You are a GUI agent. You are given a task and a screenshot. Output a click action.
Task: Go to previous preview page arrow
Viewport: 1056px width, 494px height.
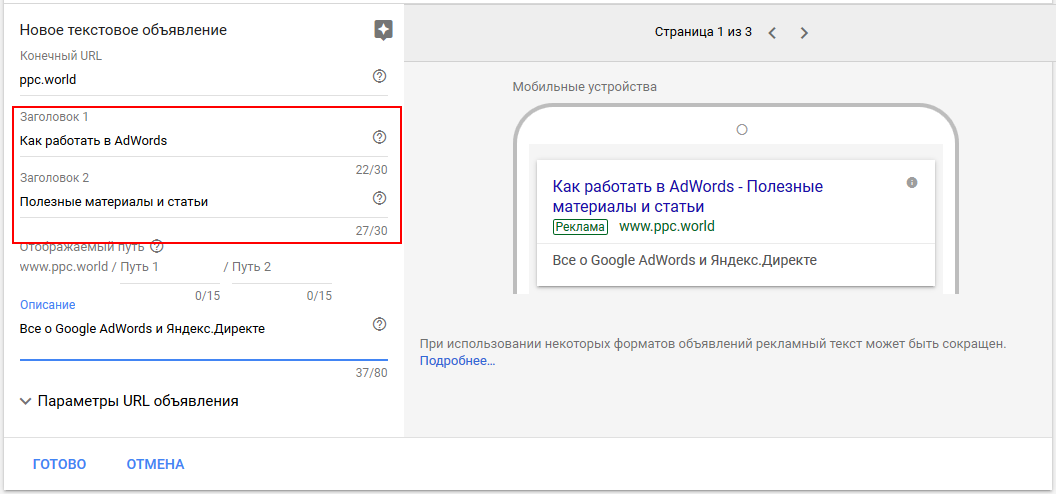point(772,33)
